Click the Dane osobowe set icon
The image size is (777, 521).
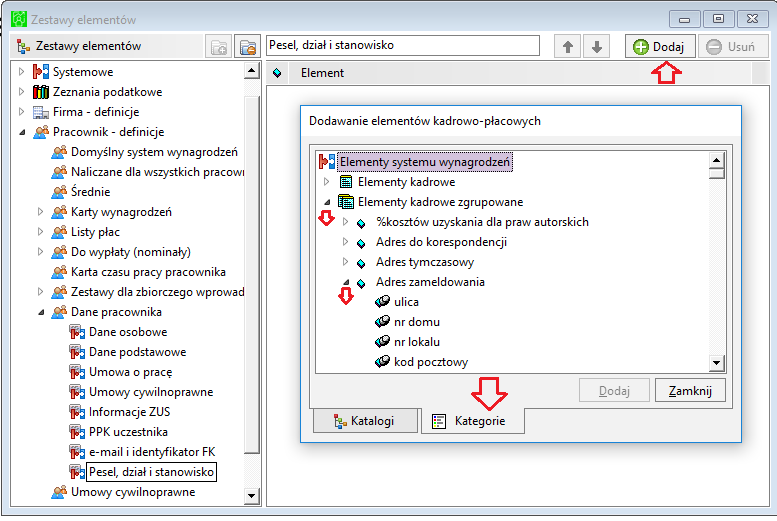[77, 332]
